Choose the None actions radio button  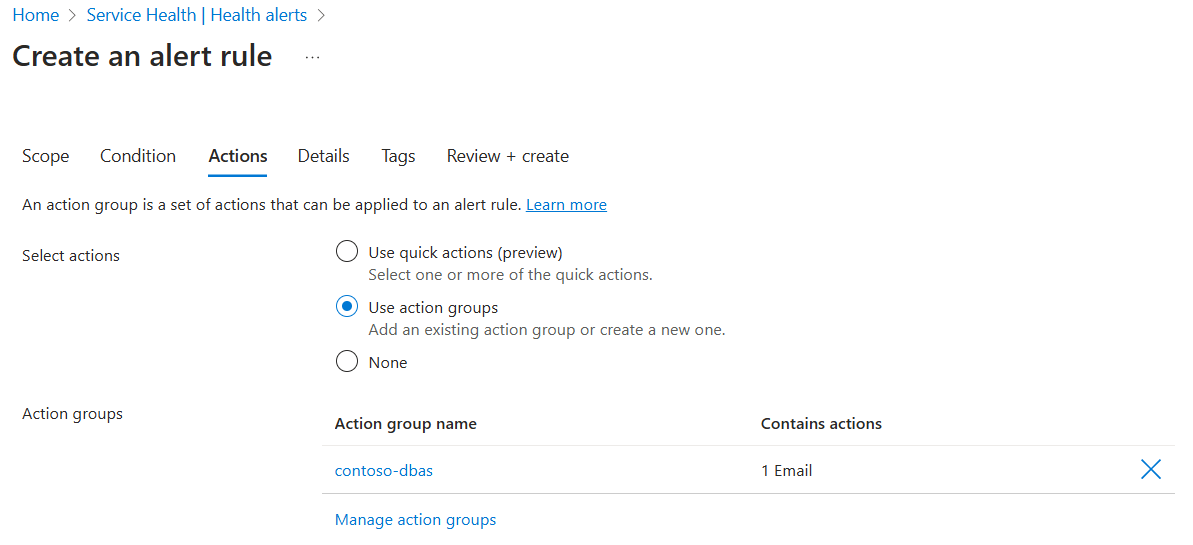[347, 362]
